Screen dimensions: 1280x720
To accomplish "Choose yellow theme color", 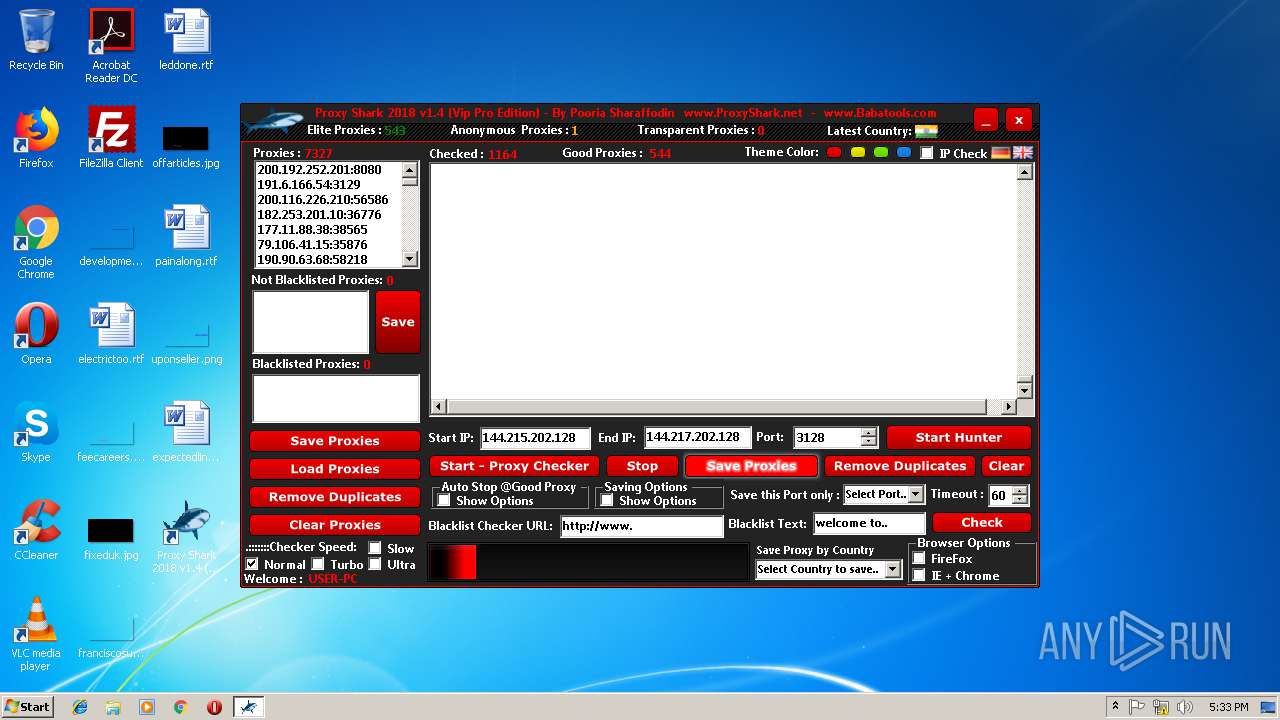I will [858, 152].
